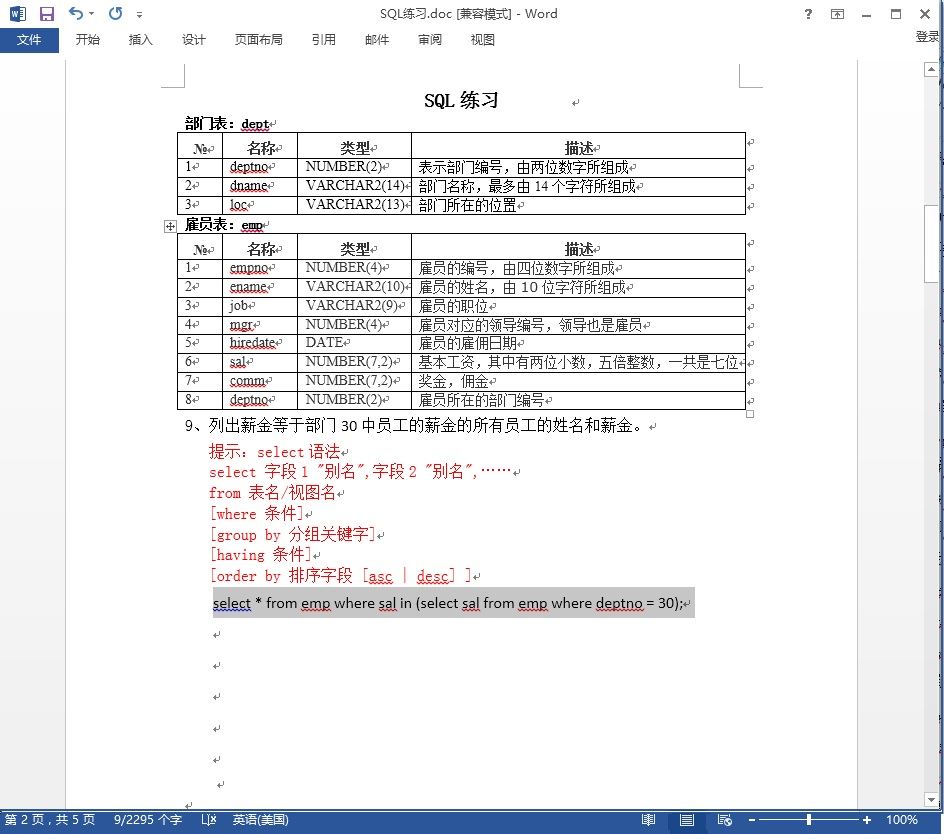Redo the last action

[116, 13]
